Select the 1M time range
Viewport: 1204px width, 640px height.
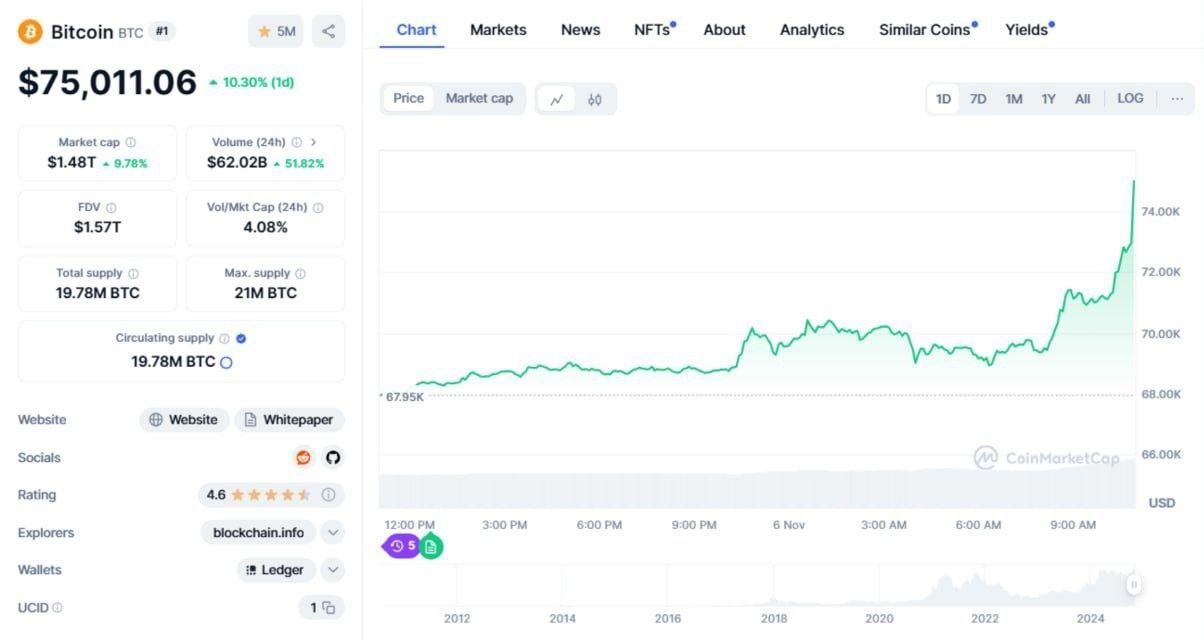[x=1014, y=99]
